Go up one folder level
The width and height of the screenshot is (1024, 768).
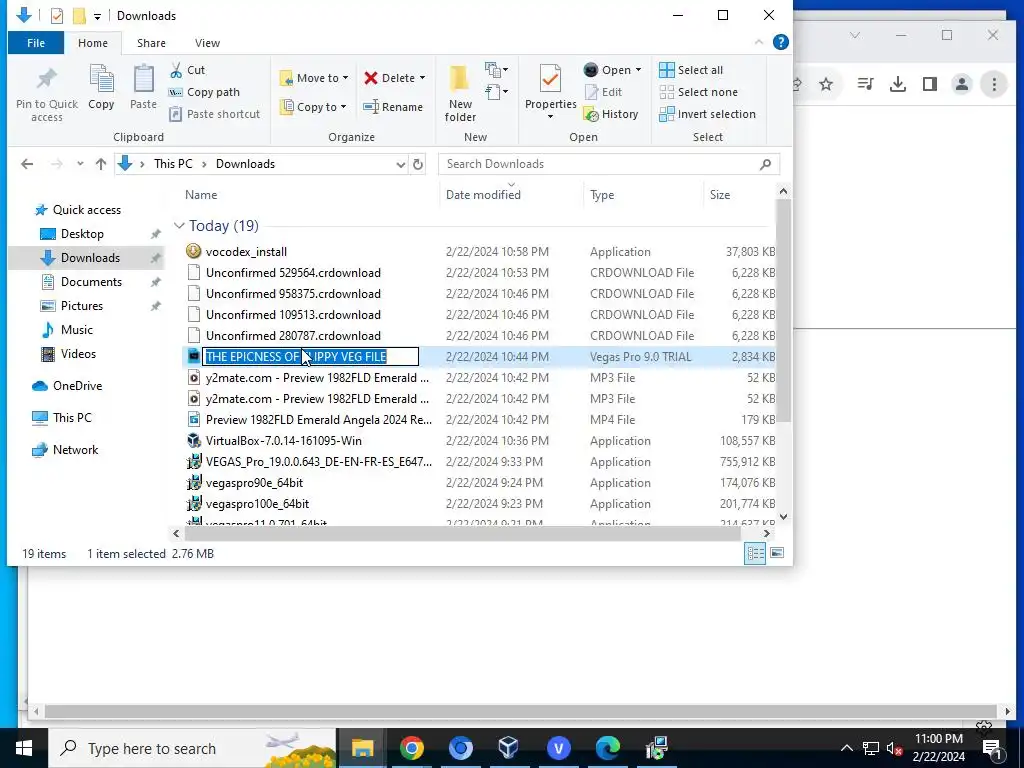click(x=101, y=164)
